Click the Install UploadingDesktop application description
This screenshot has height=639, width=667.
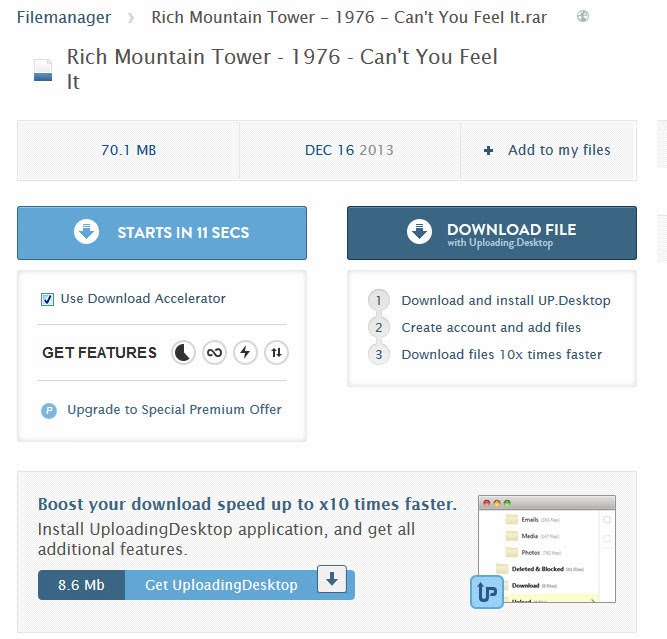pos(226,539)
